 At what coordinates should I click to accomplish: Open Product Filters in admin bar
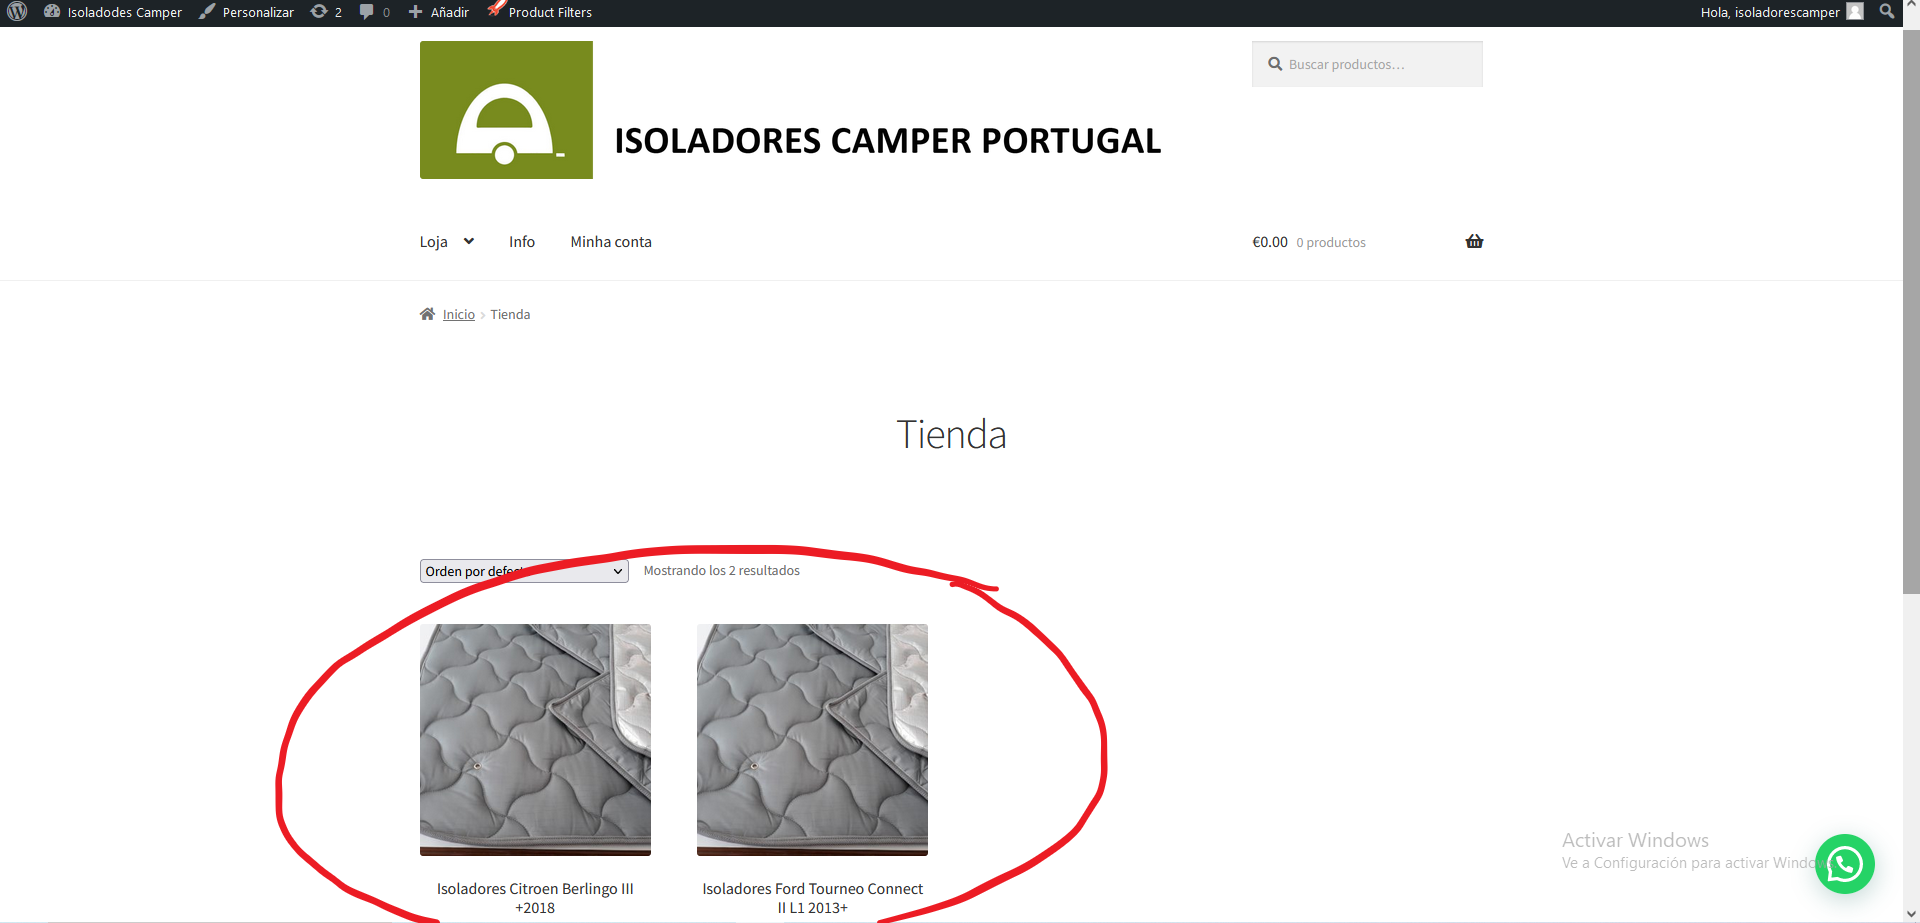point(540,12)
